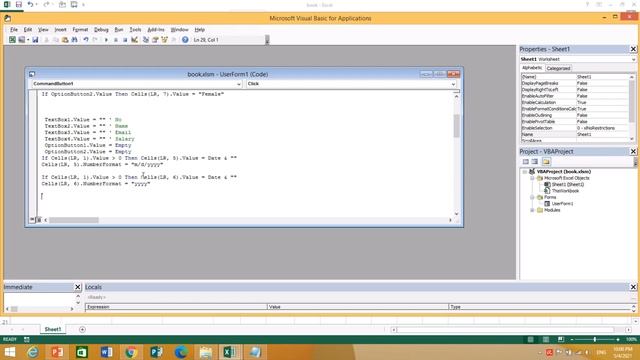Open the Insert menu
The width and height of the screenshot is (640, 360).
[x=60, y=30]
